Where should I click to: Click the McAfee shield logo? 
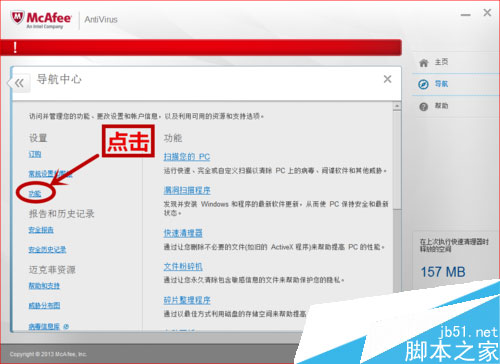[x=18, y=17]
